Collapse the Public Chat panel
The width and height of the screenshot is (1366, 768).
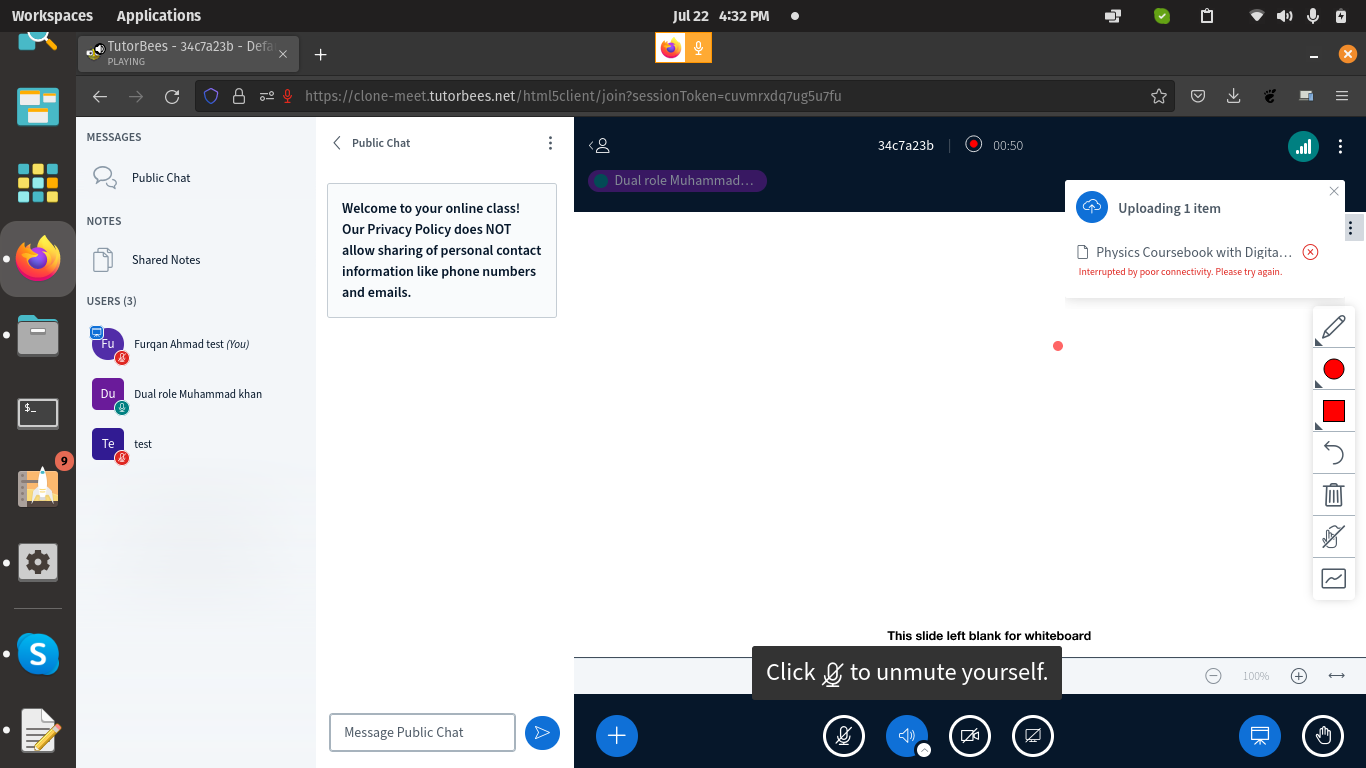(x=337, y=143)
